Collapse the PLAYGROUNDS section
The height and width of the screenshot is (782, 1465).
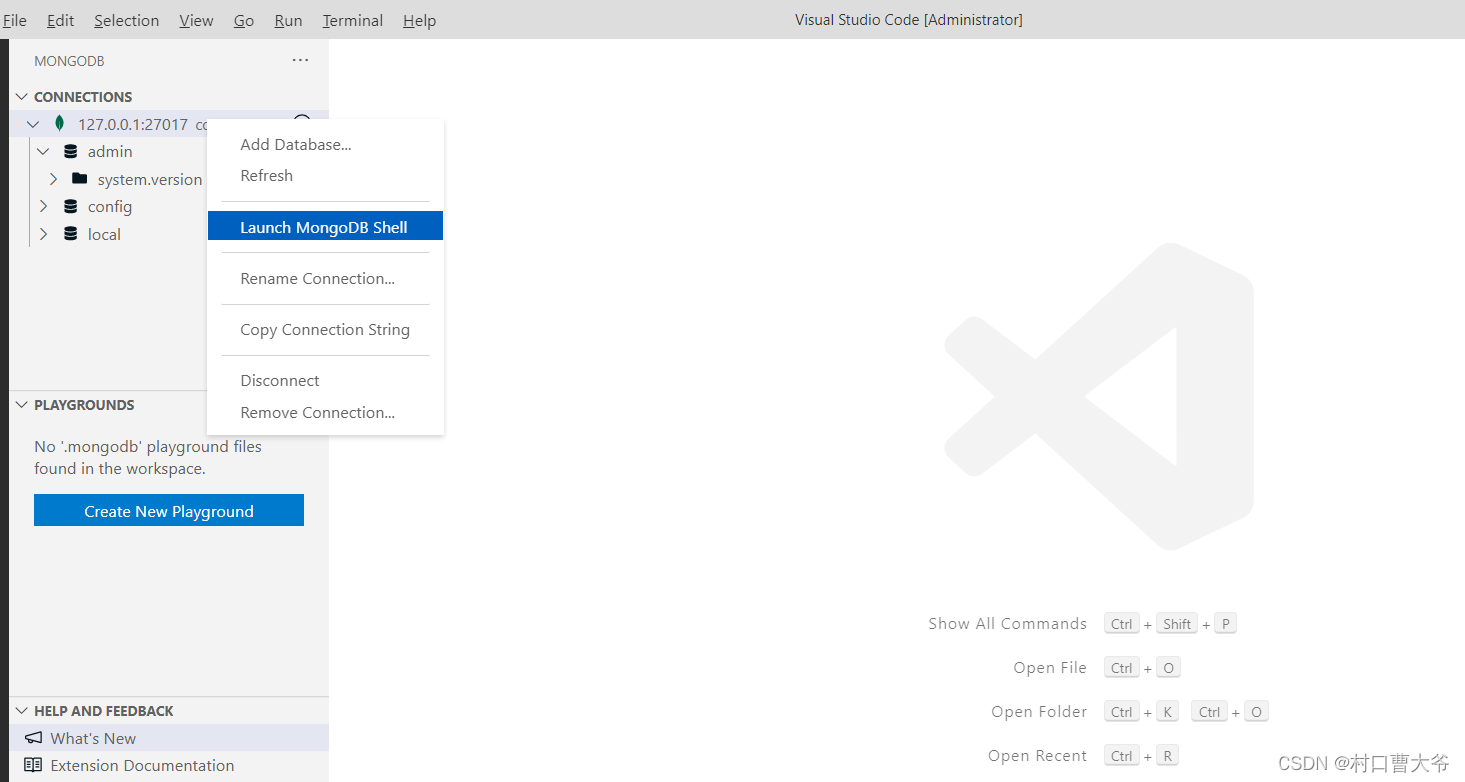(21, 405)
